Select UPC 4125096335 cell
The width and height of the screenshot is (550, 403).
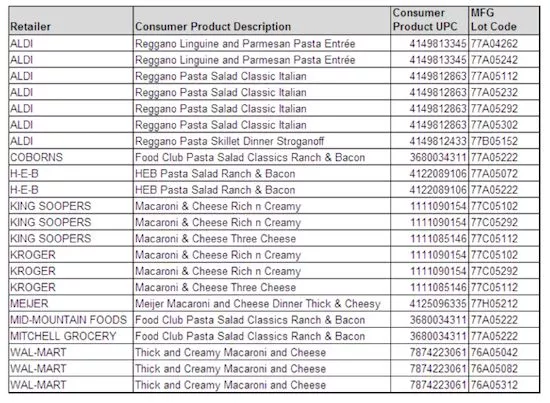pos(429,303)
